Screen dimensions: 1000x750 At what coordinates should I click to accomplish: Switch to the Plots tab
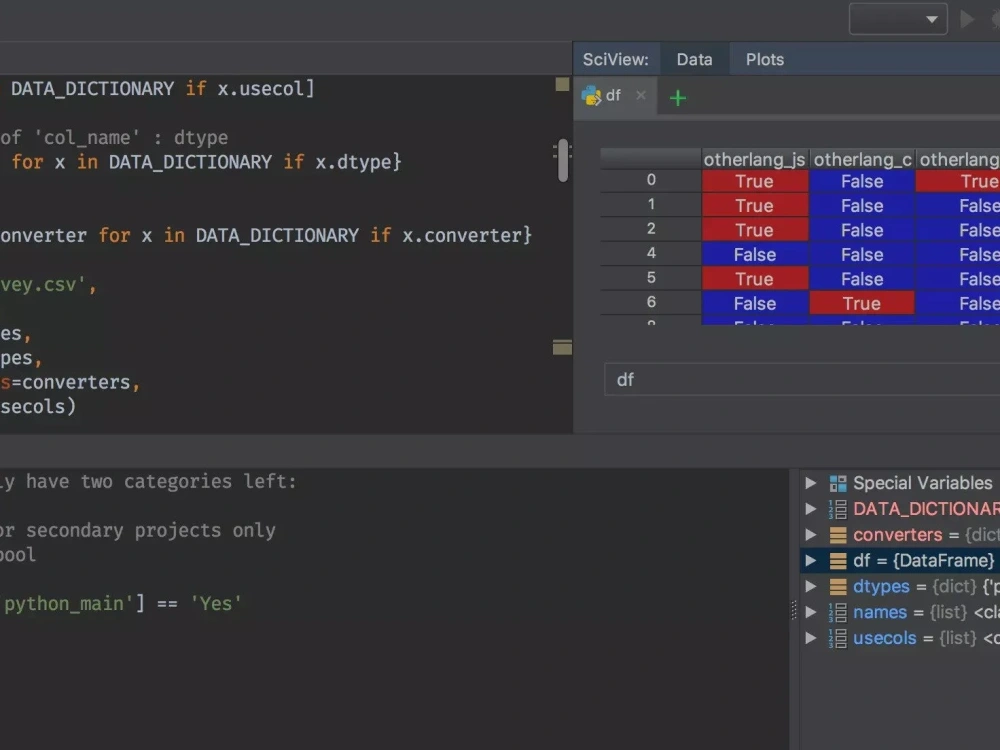(x=764, y=59)
